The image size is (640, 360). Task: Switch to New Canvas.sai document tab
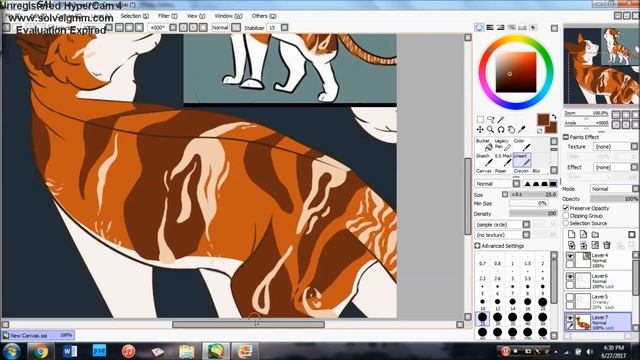38,335
